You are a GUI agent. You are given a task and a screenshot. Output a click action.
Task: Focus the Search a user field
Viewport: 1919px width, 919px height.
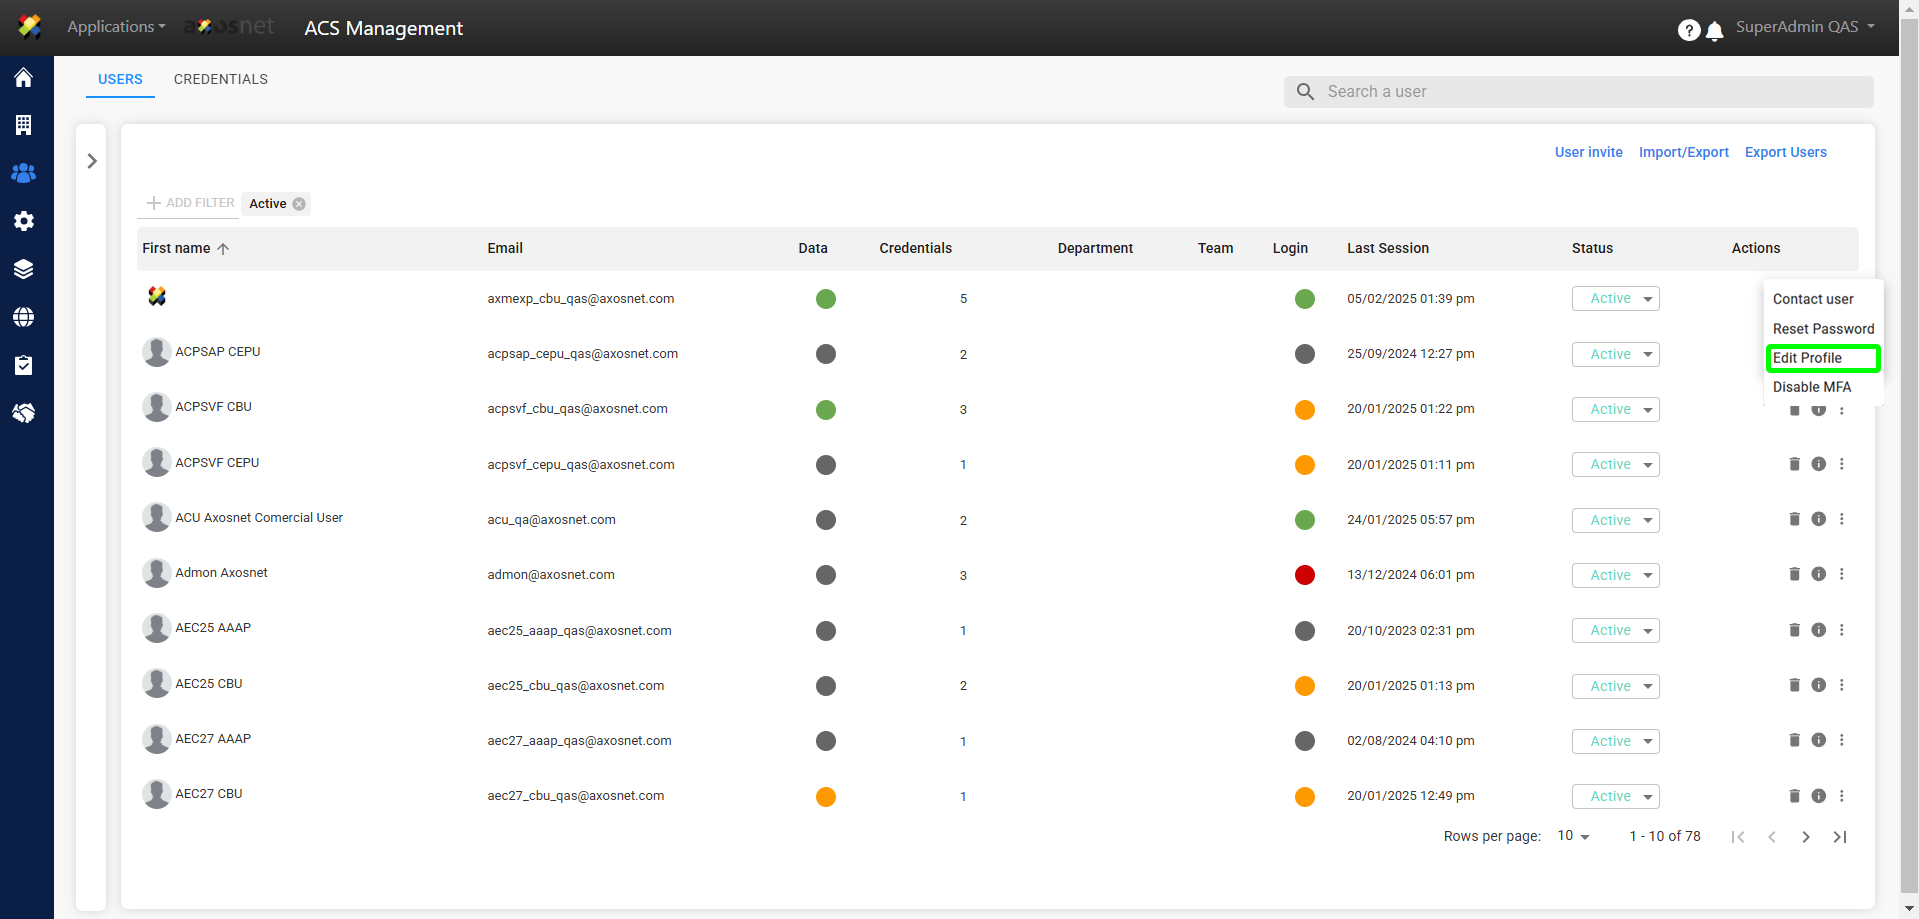pos(1590,92)
